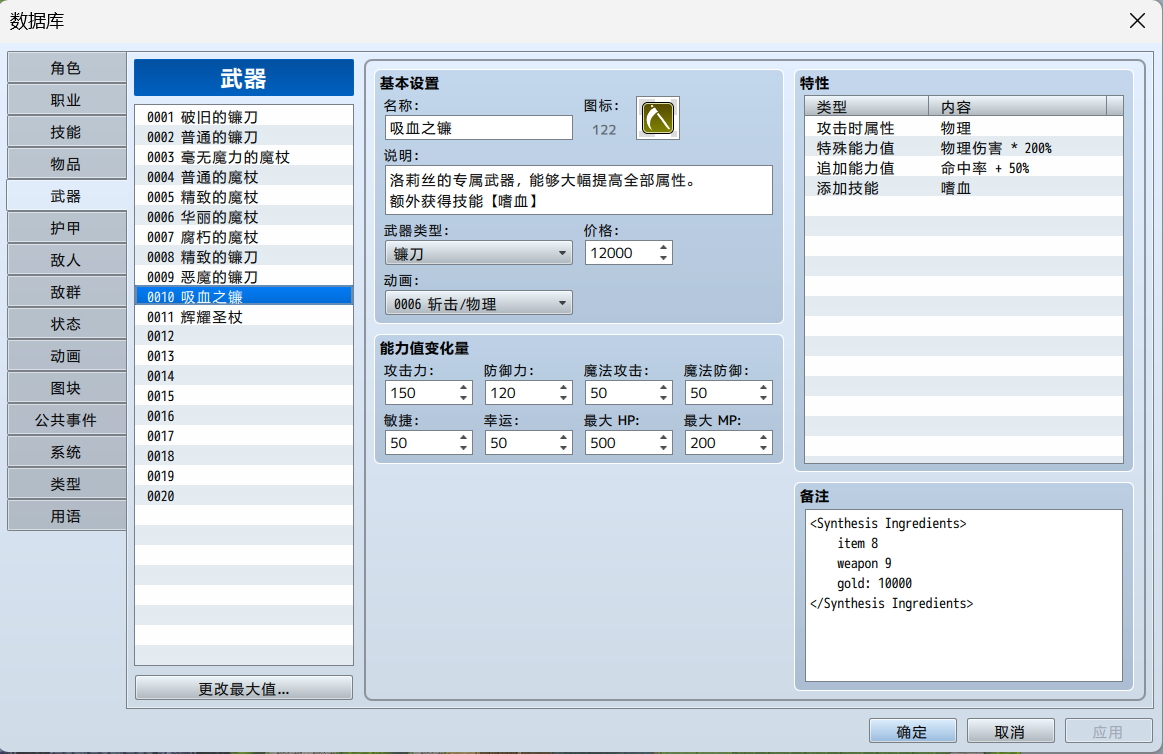This screenshot has width=1163, height=754.
Task: Switch to the 物品 tab
Action: click(x=66, y=164)
